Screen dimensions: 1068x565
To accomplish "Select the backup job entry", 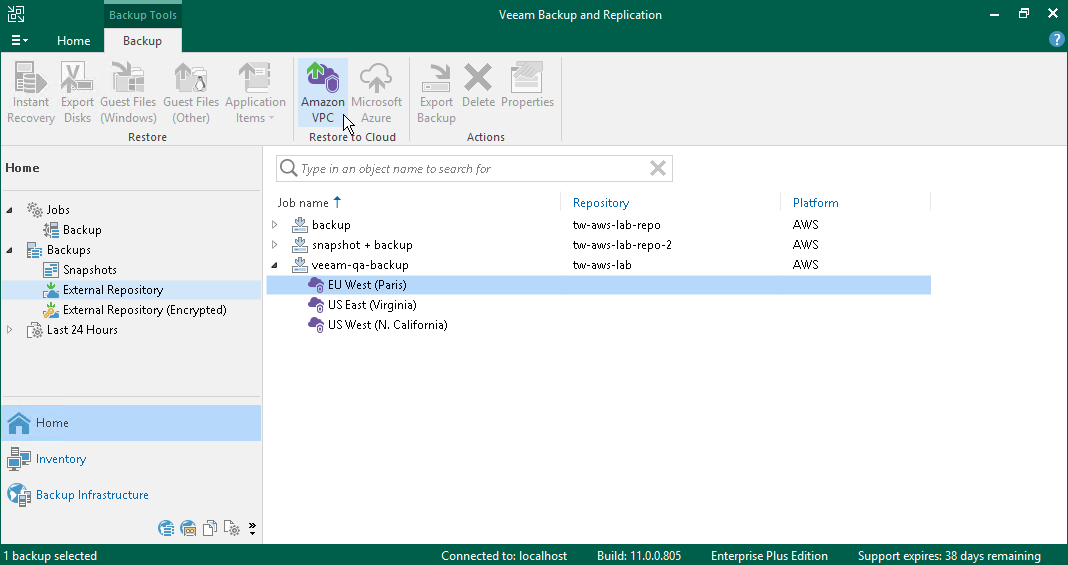I will coord(331,225).
